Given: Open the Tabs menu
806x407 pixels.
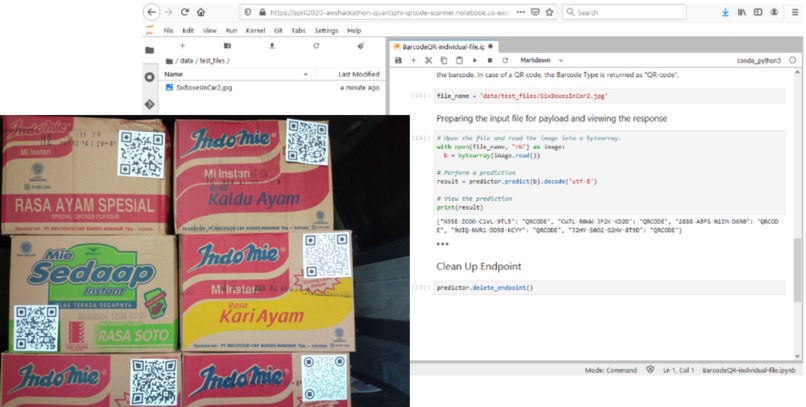Looking at the screenshot, I should pos(299,30).
